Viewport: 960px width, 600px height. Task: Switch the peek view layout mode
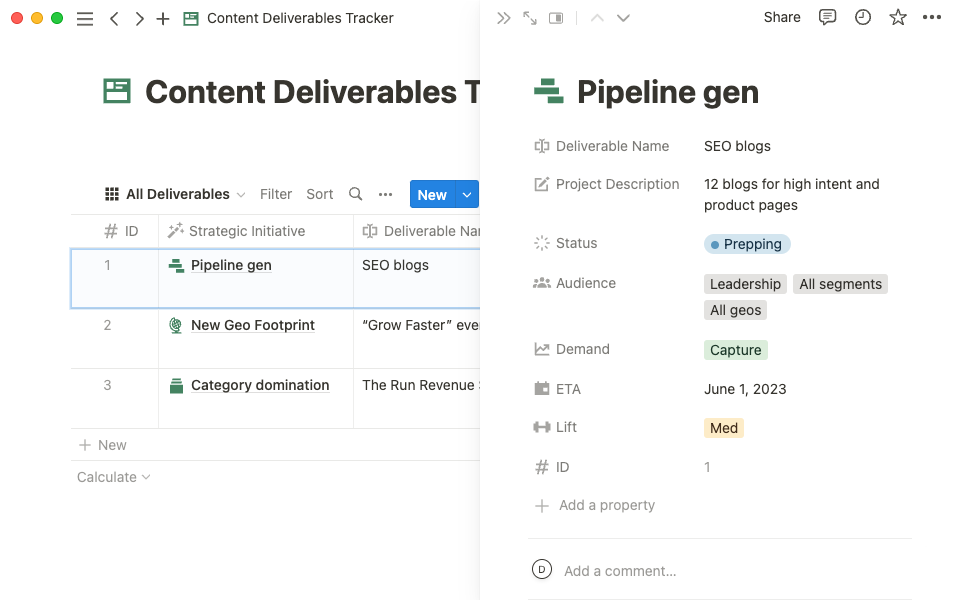(x=556, y=18)
